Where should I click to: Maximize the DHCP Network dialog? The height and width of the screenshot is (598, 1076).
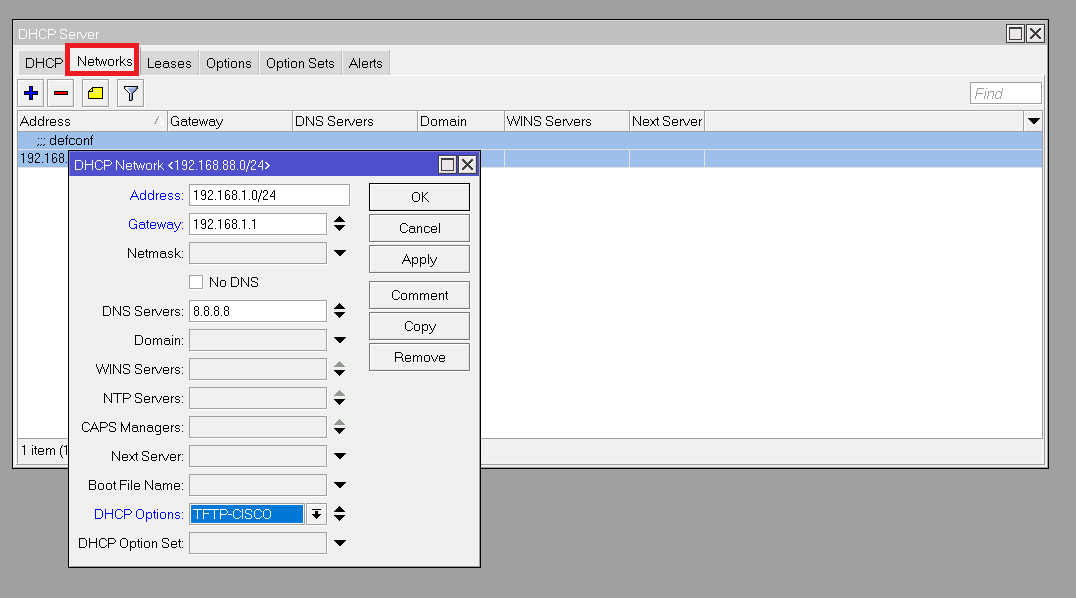pos(448,164)
